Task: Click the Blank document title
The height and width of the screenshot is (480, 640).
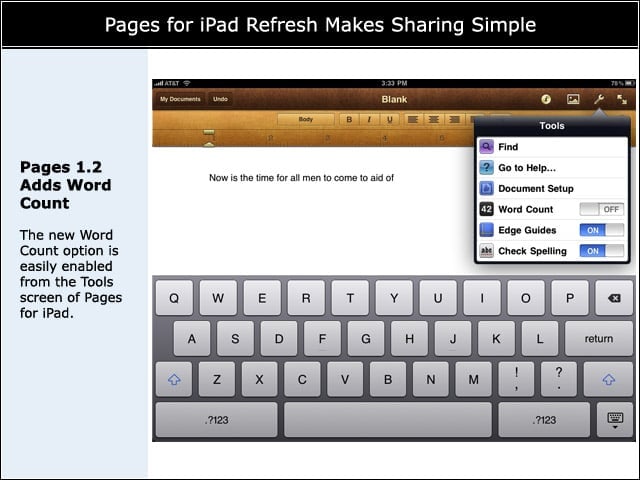Action: coord(394,99)
